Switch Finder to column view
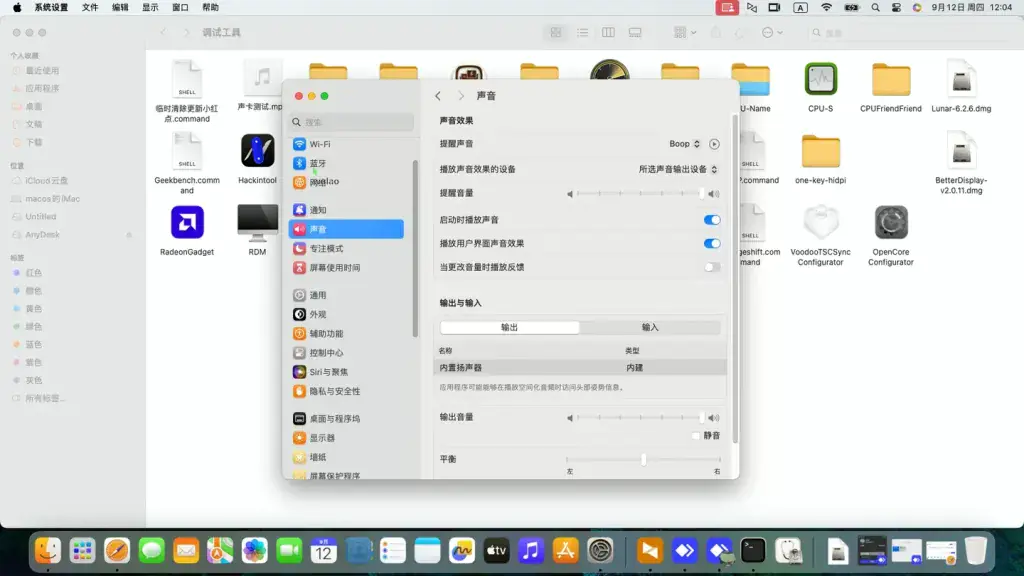The image size is (1024, 576). click(x=609, y=33)
